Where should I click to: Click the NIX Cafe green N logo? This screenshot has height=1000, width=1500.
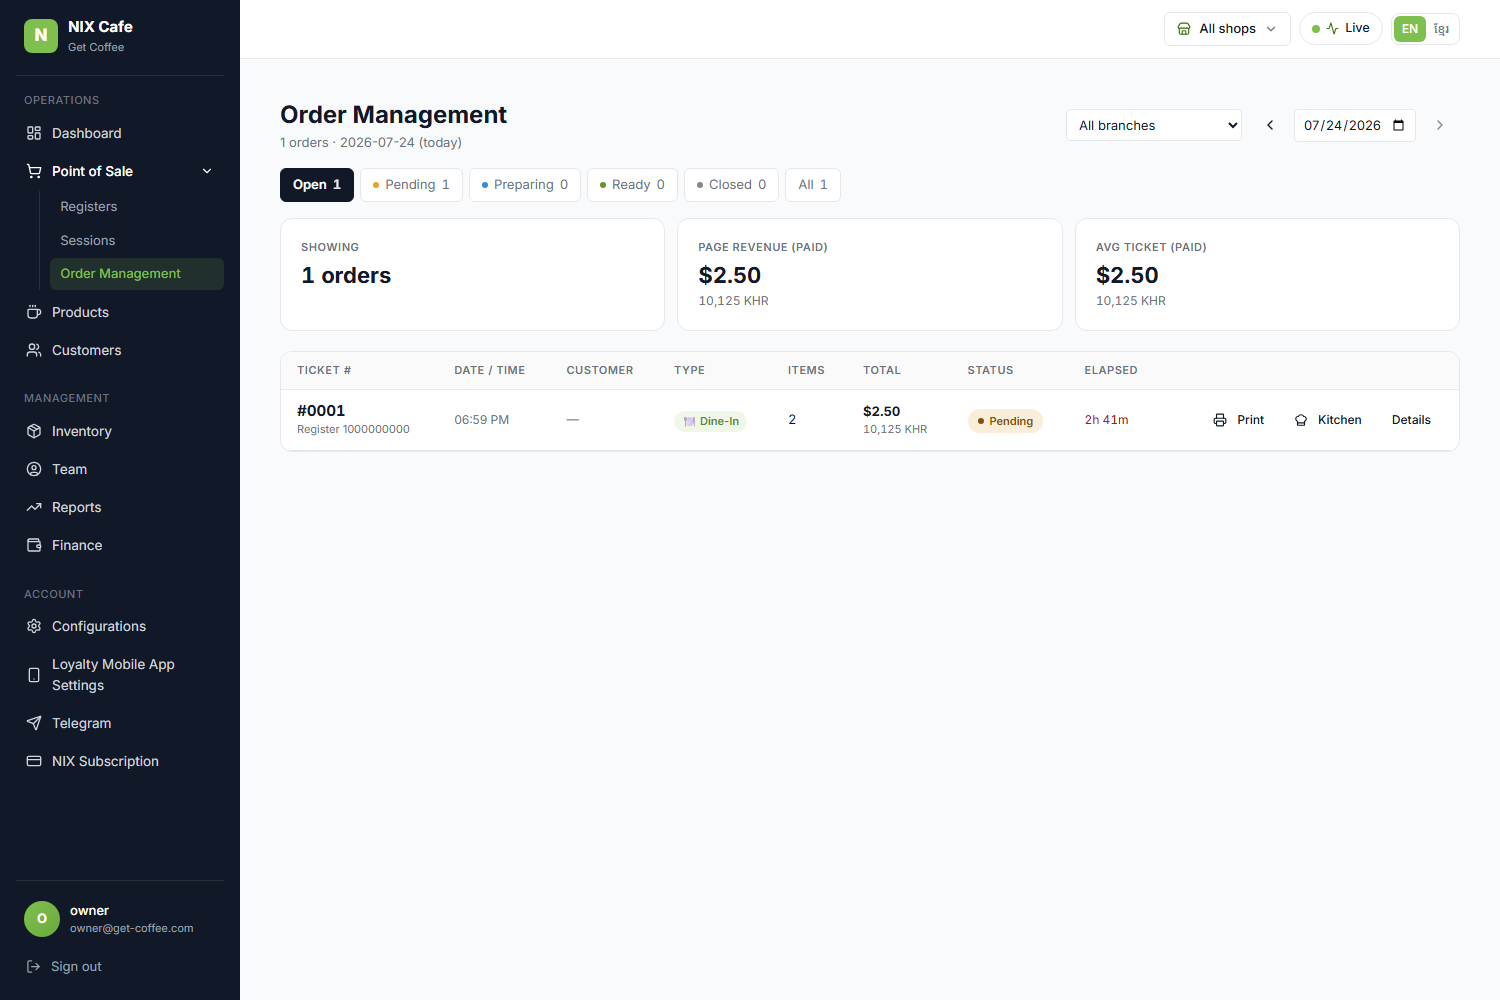click(41, 35)
